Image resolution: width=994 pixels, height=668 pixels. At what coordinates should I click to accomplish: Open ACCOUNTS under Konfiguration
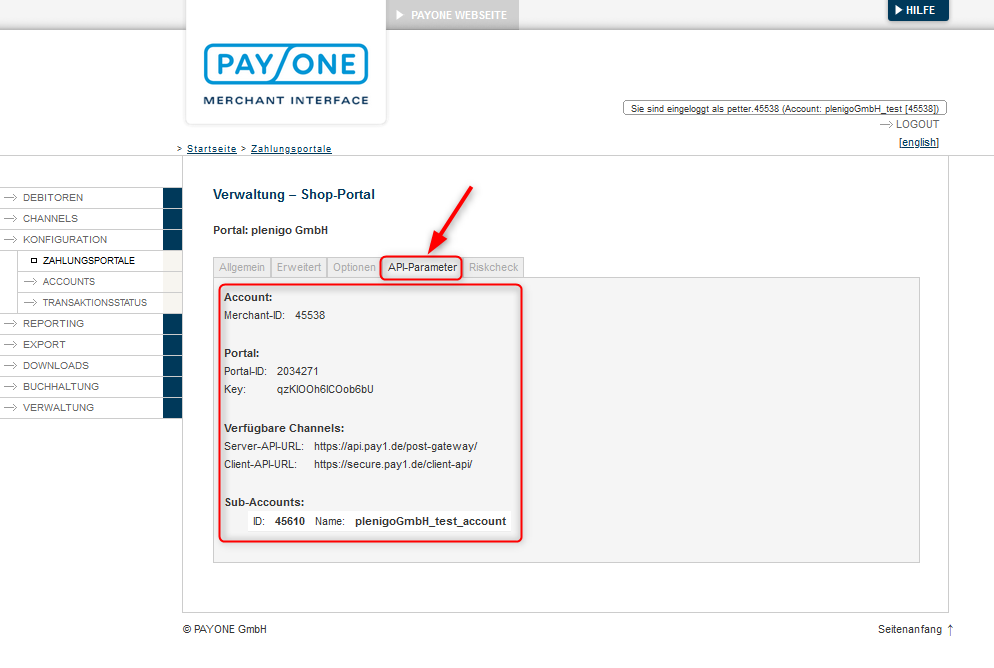[x=68, y=281]
